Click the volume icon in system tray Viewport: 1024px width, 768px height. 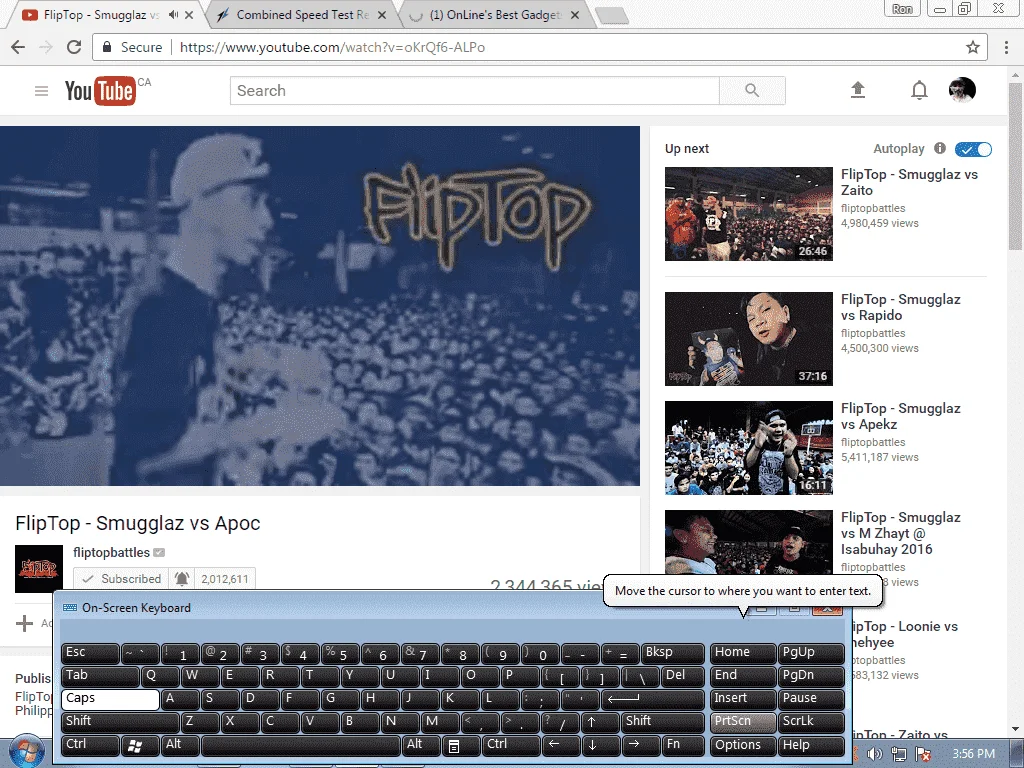(x=874, y=754)
